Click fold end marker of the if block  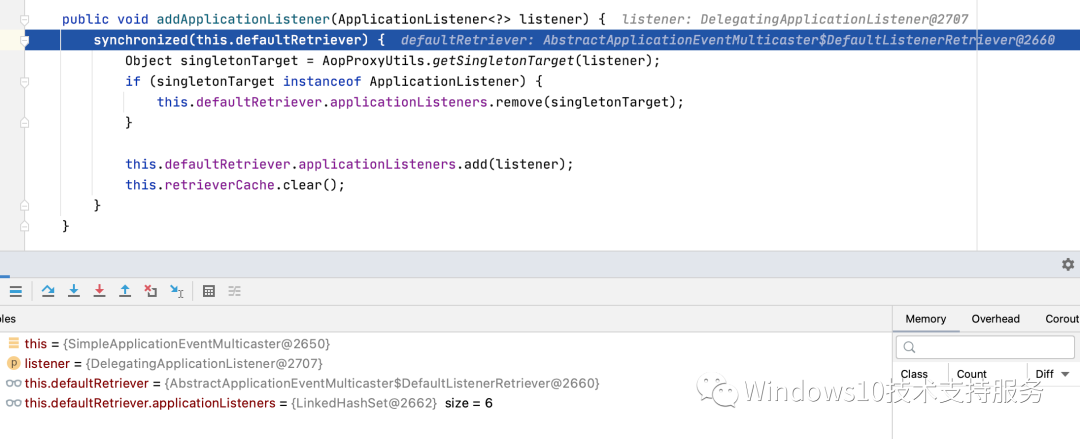(x=25, y=123)
